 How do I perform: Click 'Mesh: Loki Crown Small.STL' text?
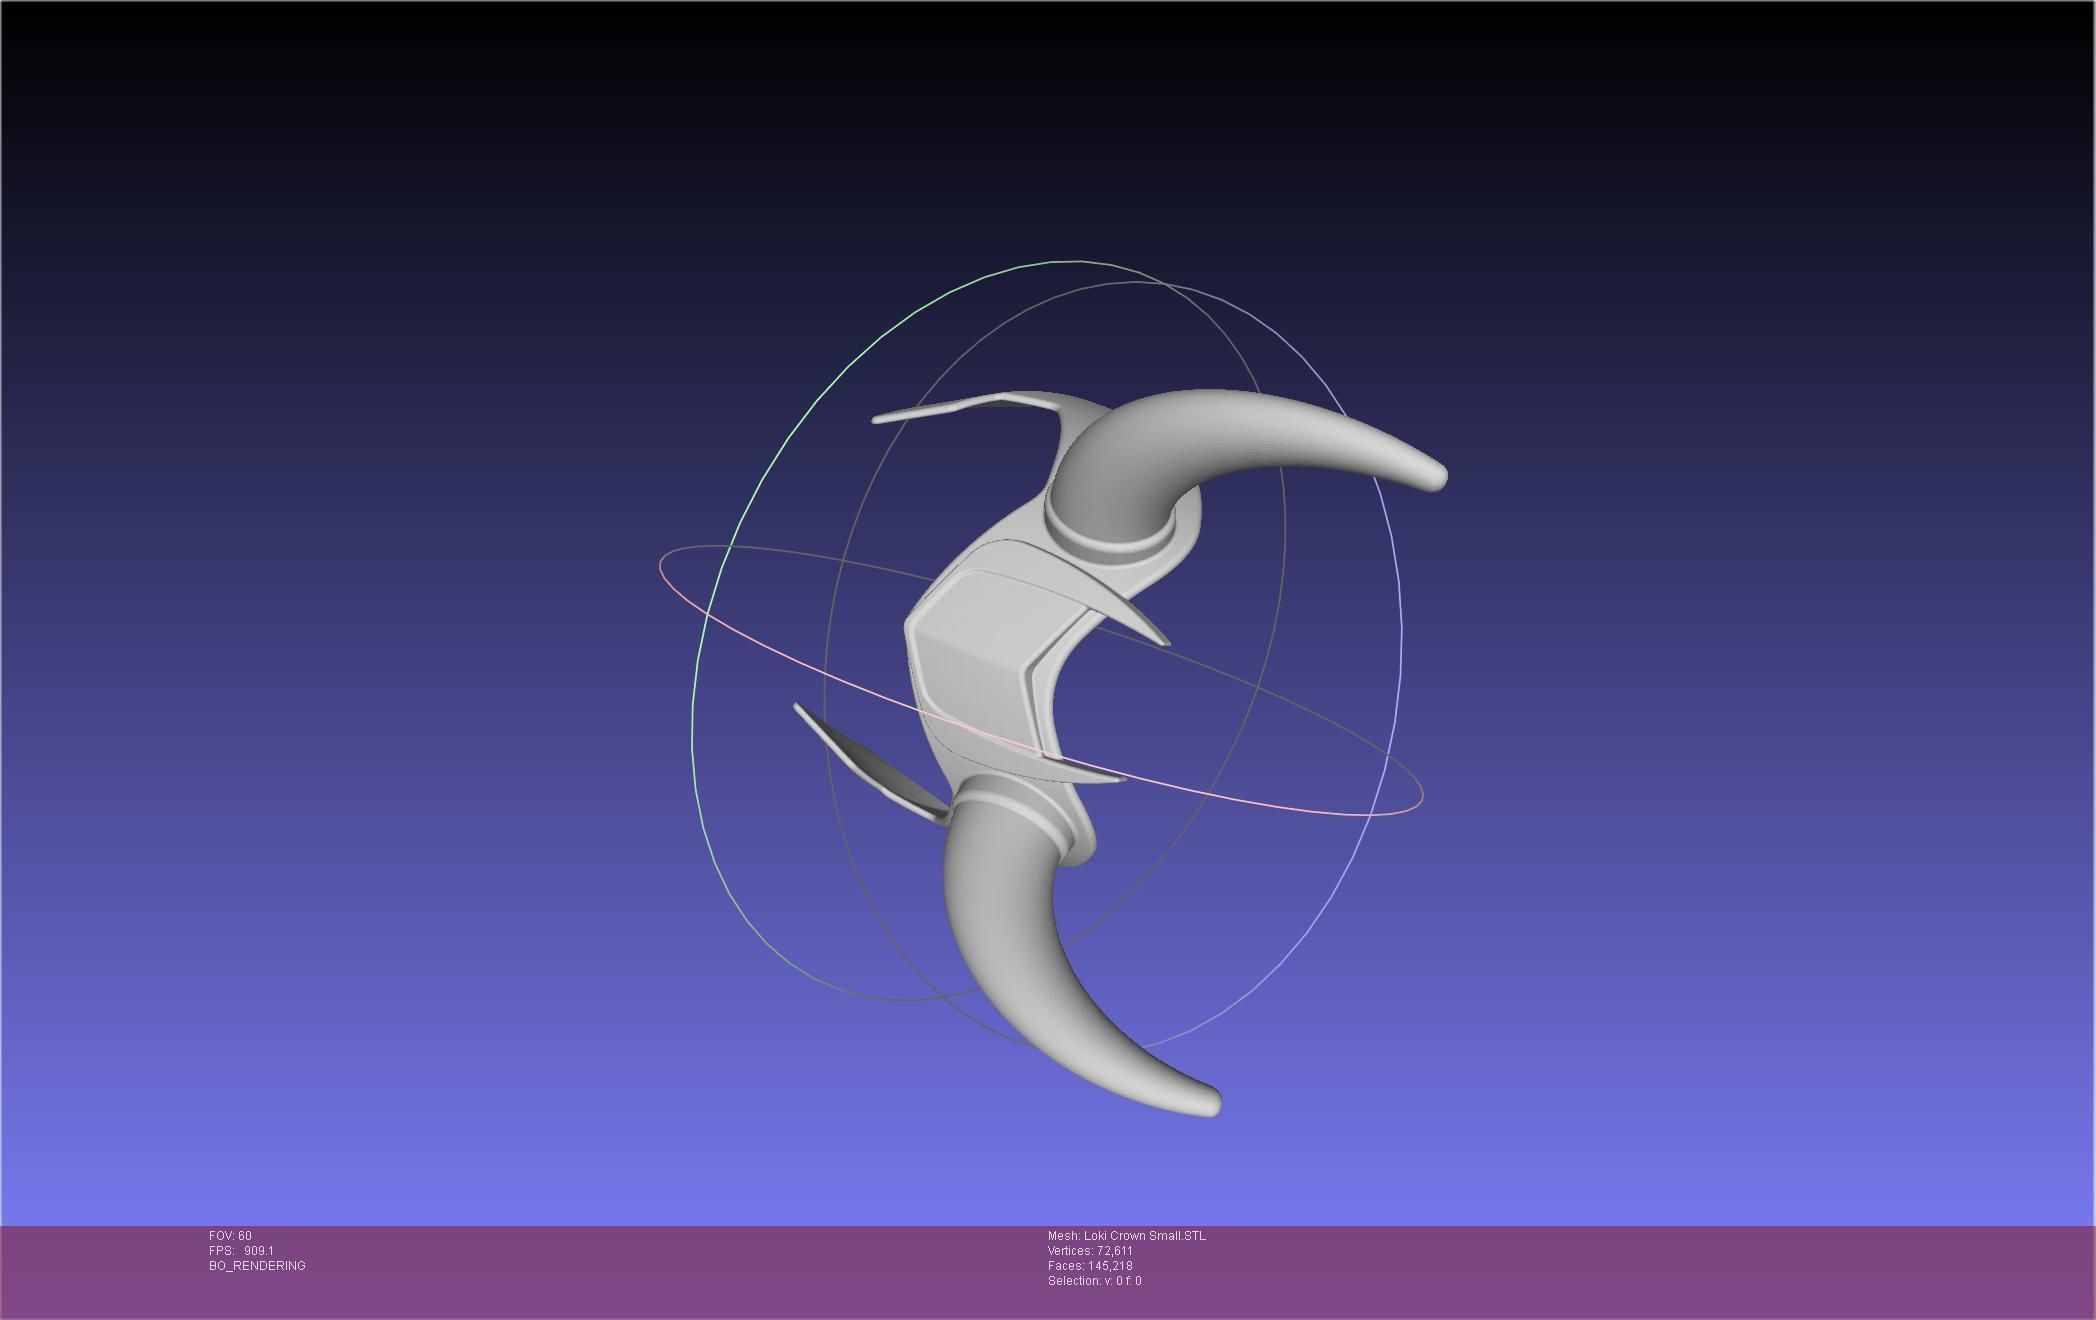1127,1236
